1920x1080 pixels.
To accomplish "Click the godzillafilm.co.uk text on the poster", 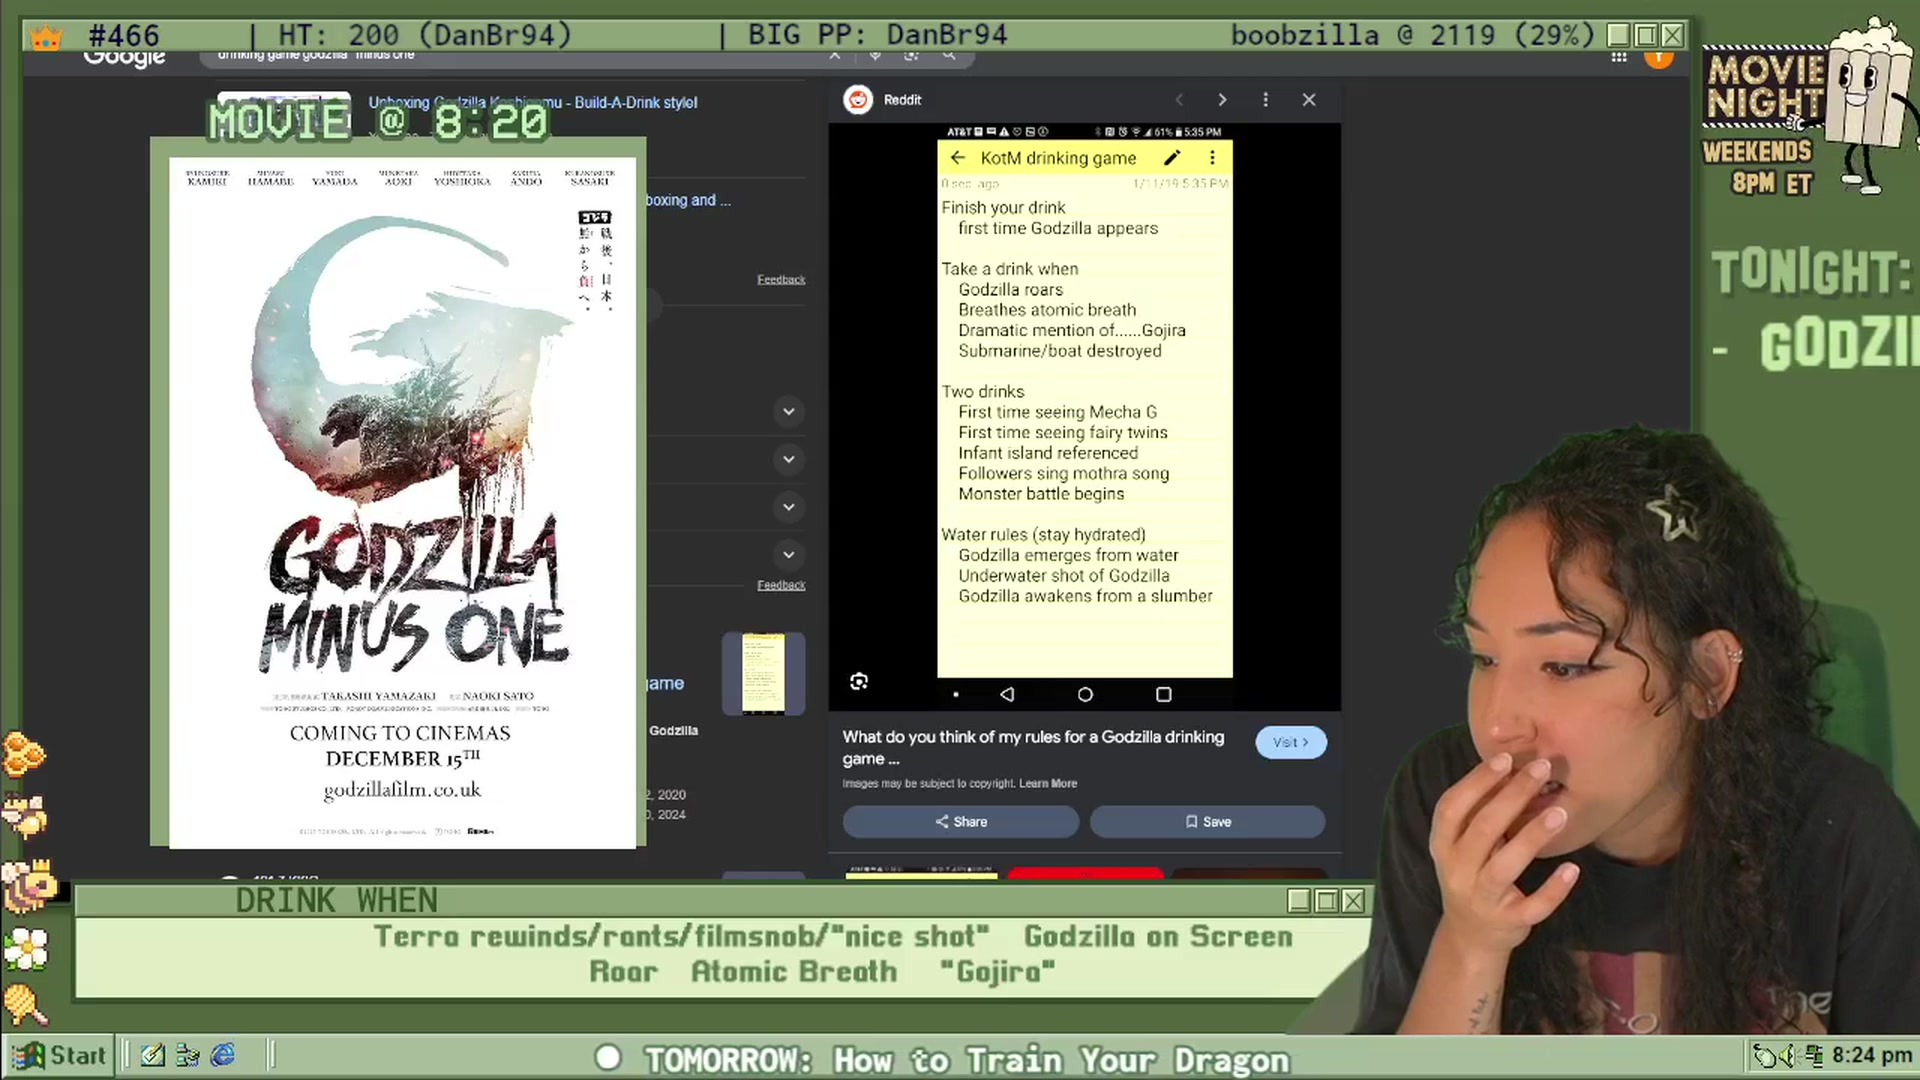I will pos(402,790).
